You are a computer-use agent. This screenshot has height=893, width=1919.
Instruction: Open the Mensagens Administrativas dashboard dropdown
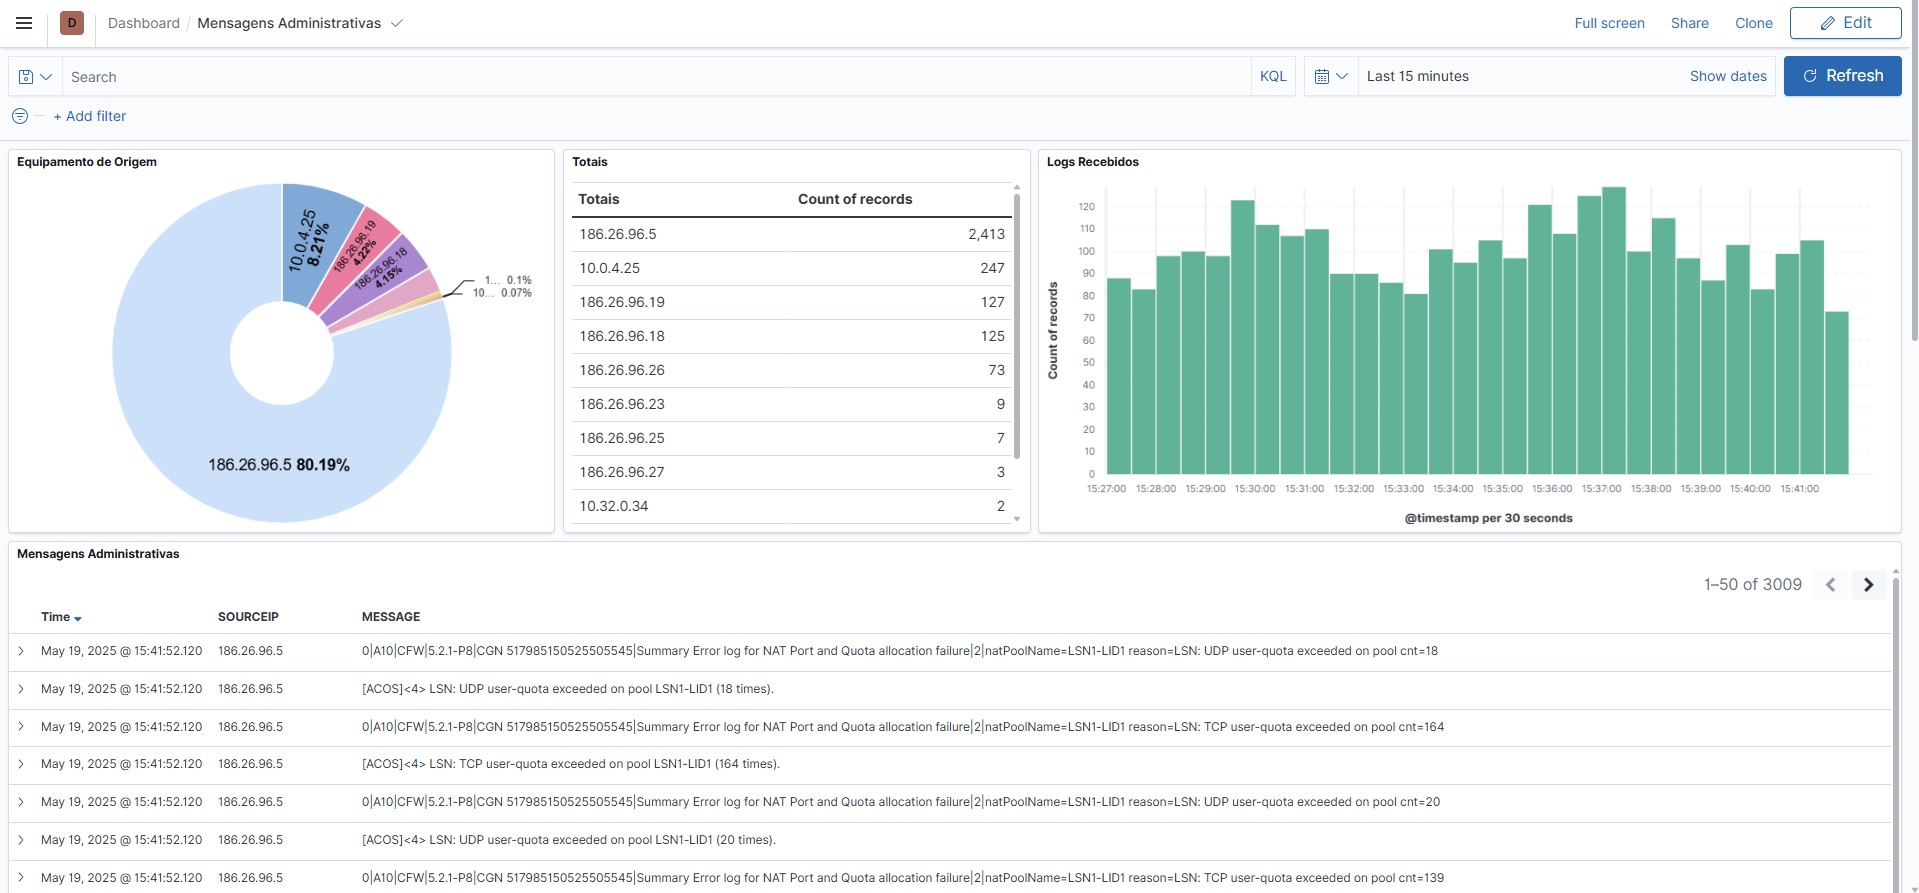[397, 23]
